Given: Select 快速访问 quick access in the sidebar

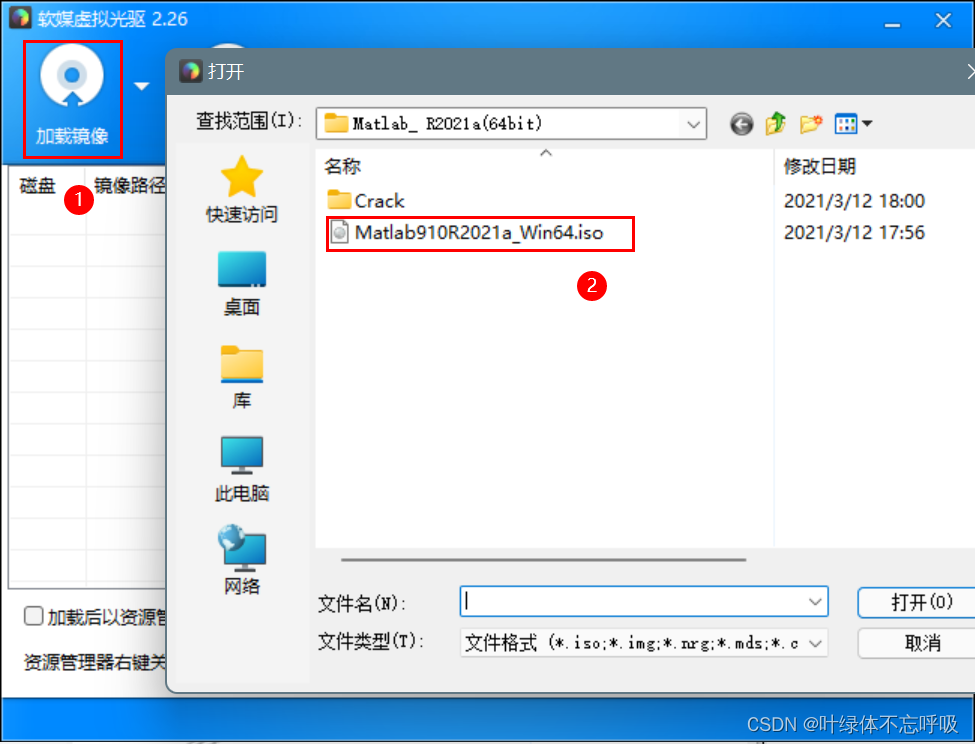Looking at the screenshot, I should coord(241,190).
